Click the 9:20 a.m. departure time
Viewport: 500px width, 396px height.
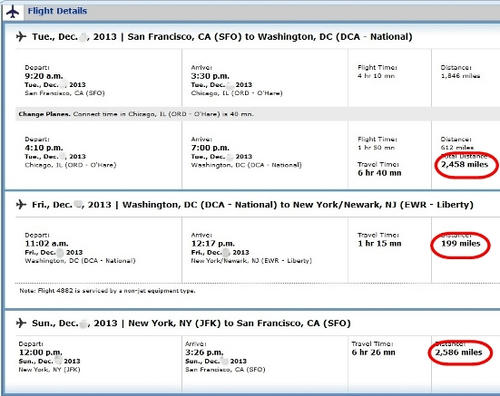click(x=44, y=76)
